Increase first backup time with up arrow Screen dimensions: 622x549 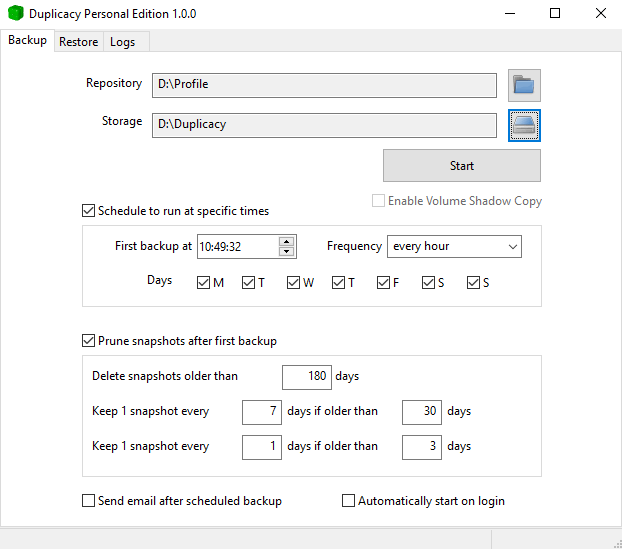pos(287,241)
